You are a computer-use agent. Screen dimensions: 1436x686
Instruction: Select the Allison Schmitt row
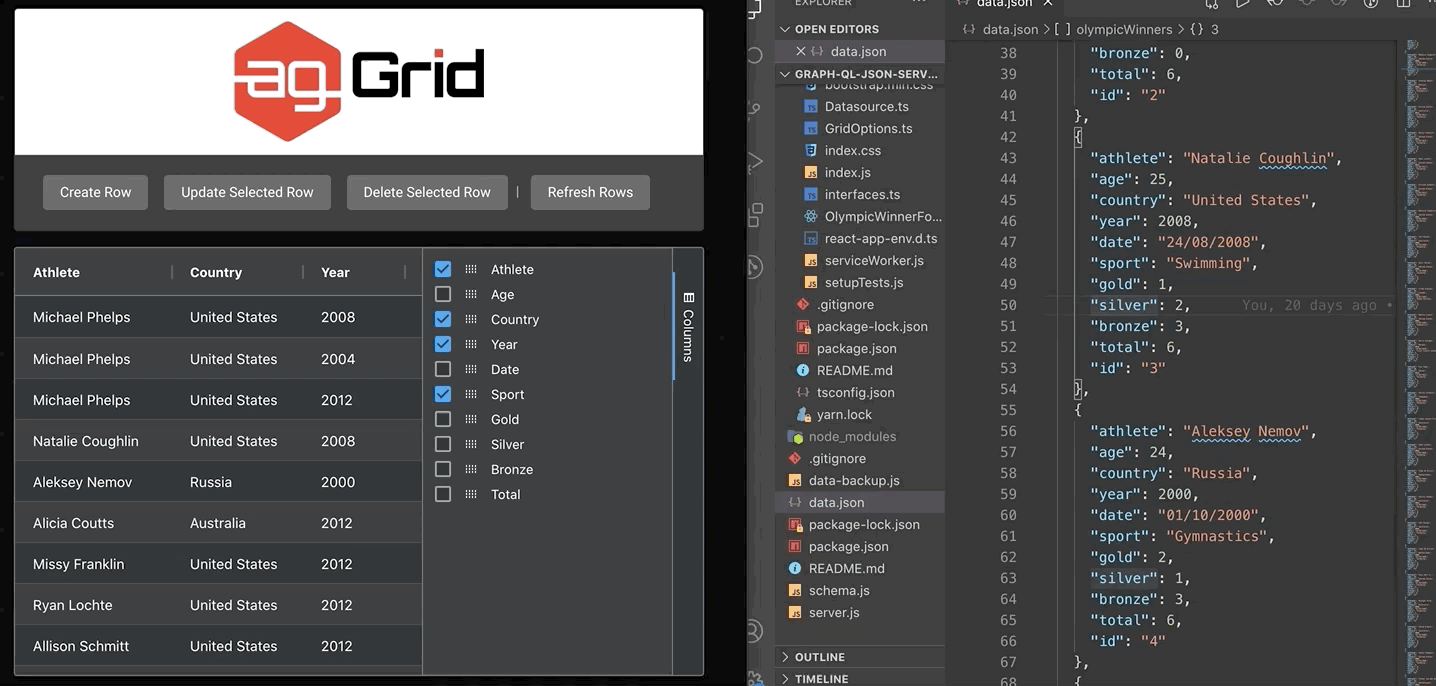pos(219,646)
